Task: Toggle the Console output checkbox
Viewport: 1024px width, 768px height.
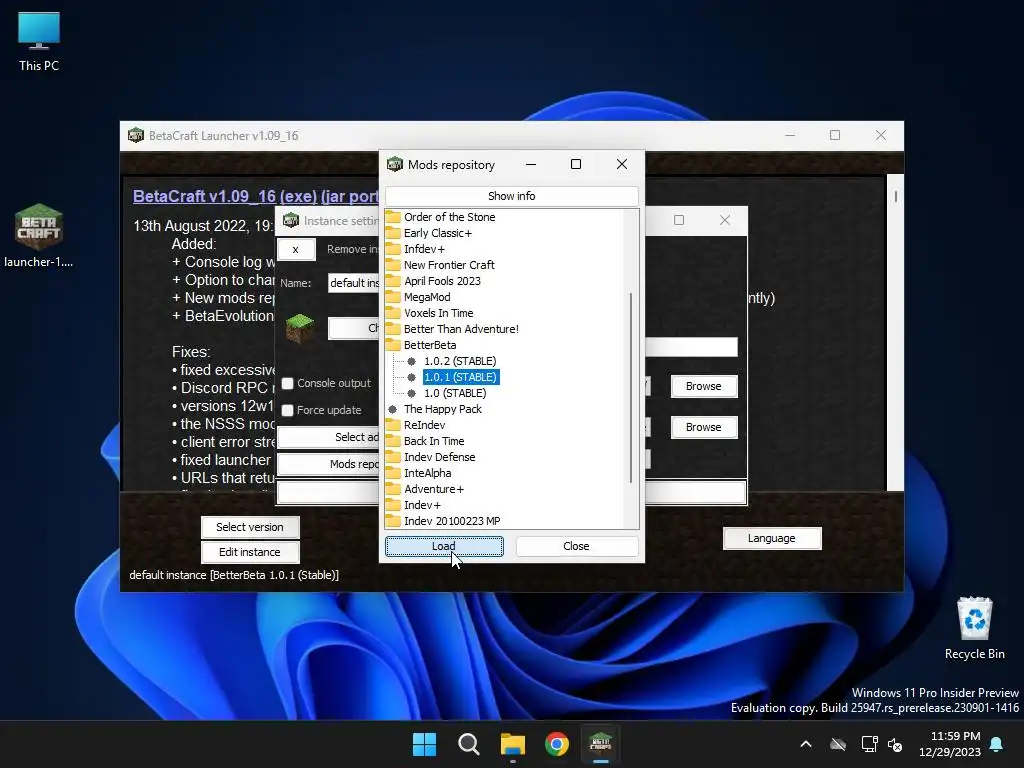Action: point(287,383)
